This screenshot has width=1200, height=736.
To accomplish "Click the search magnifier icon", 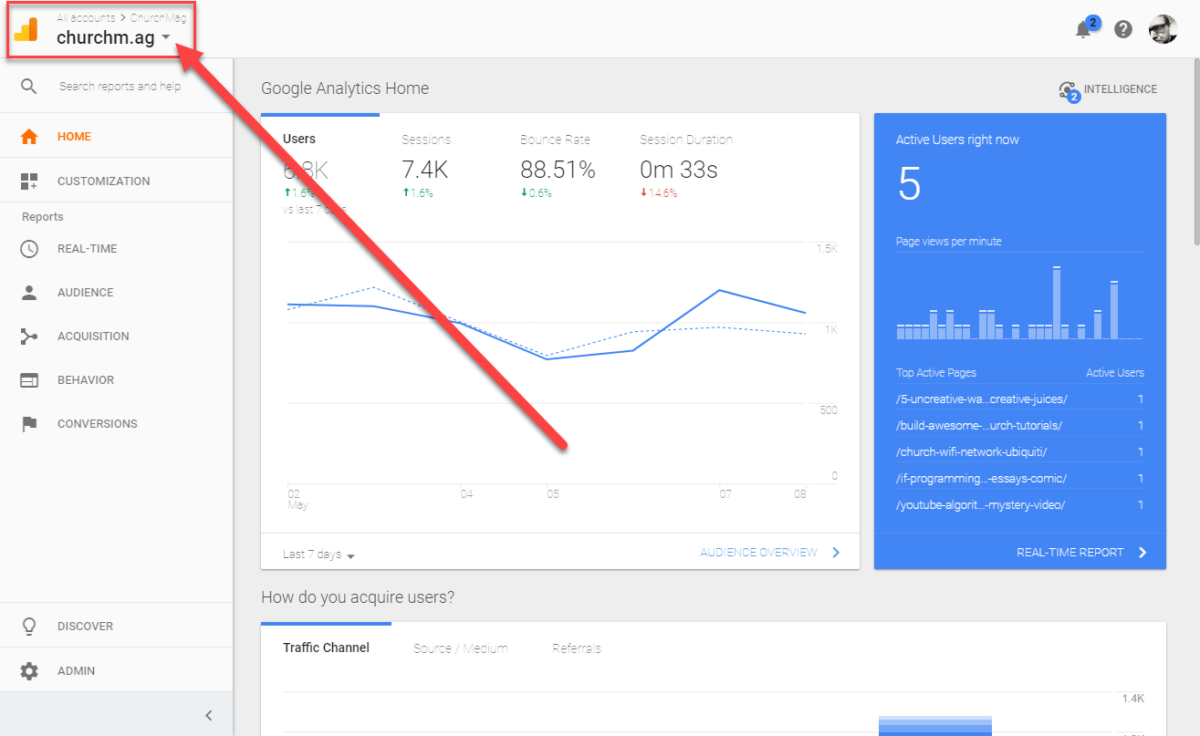I will (x=29, y=86).
